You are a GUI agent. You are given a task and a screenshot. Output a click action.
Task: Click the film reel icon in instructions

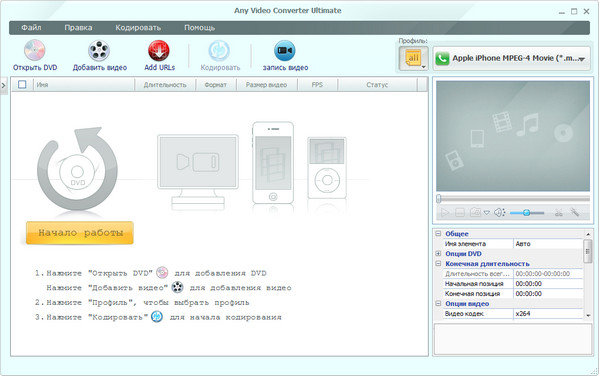tap(177, 287)
